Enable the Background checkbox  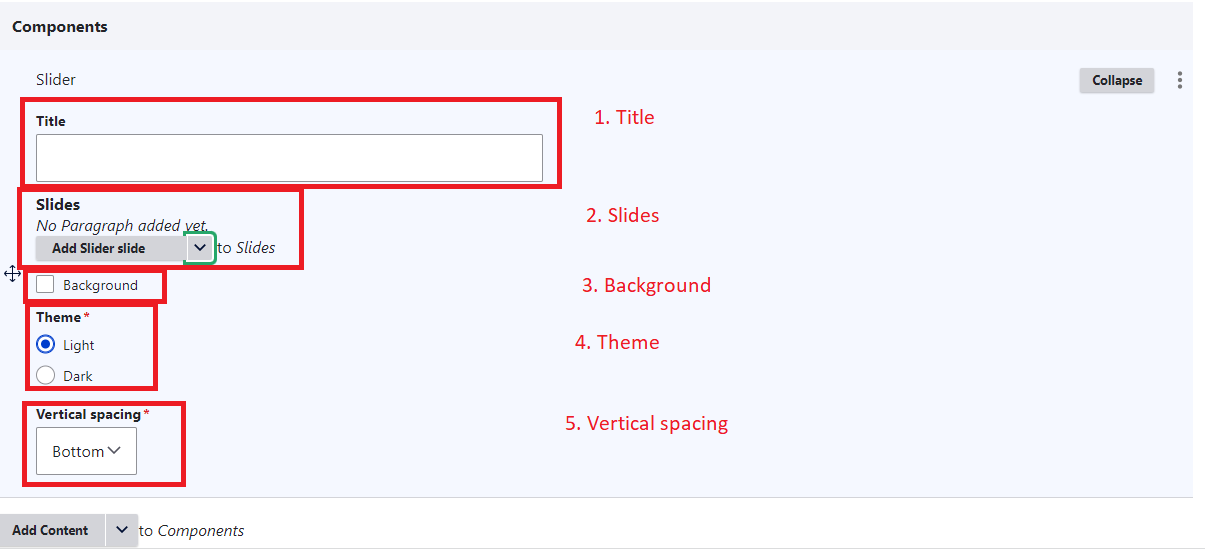point(45,285)
